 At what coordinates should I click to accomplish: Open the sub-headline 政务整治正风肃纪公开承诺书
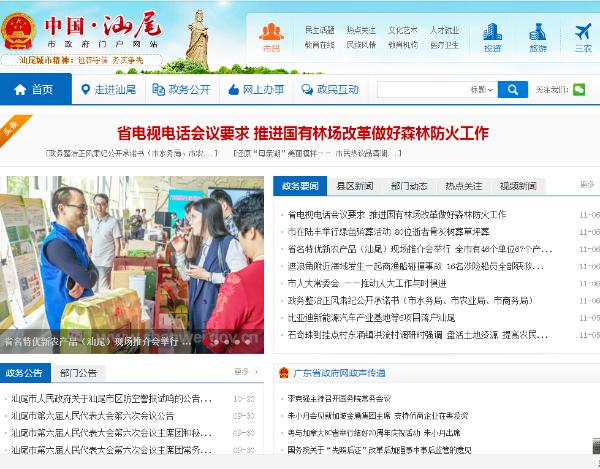[131, 153]
